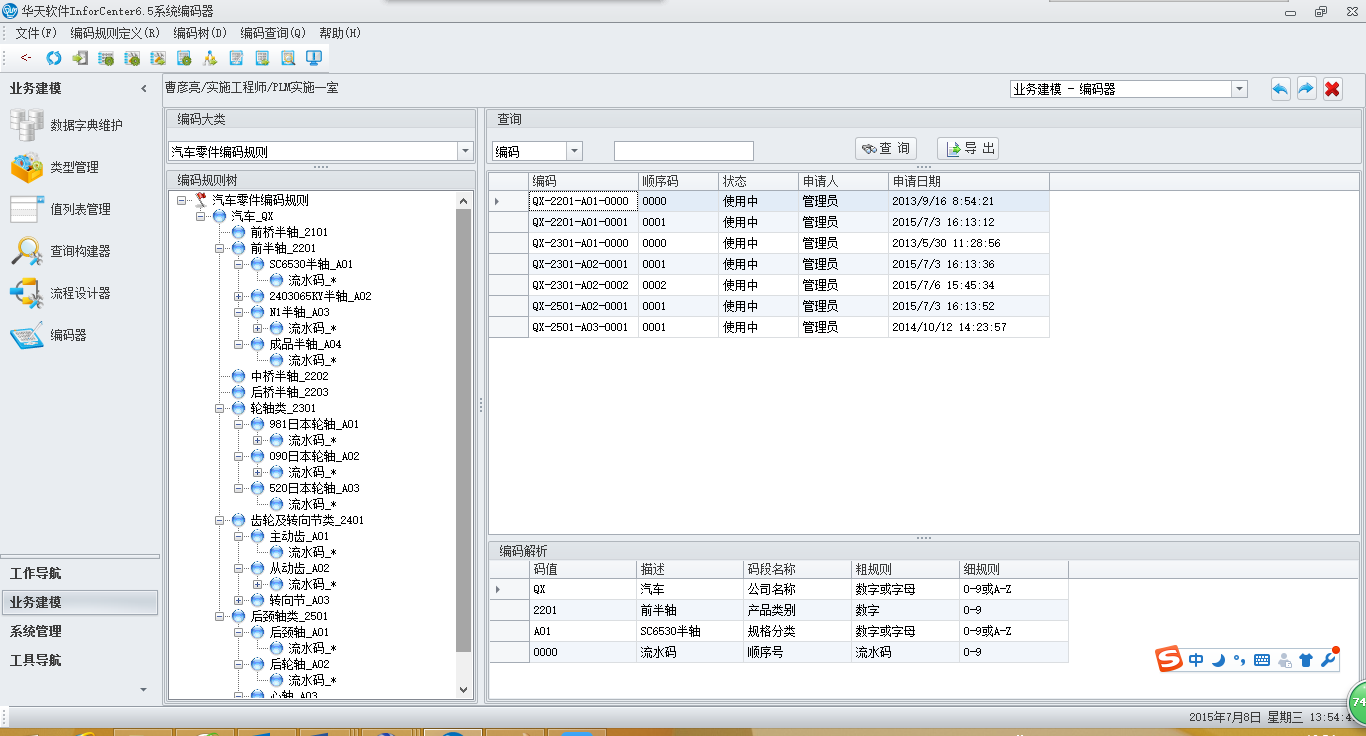1366x736 pixels.
Task: Toggle full/half width with the moon icon
Action: pyautogui.click(x=1219, y=659)
